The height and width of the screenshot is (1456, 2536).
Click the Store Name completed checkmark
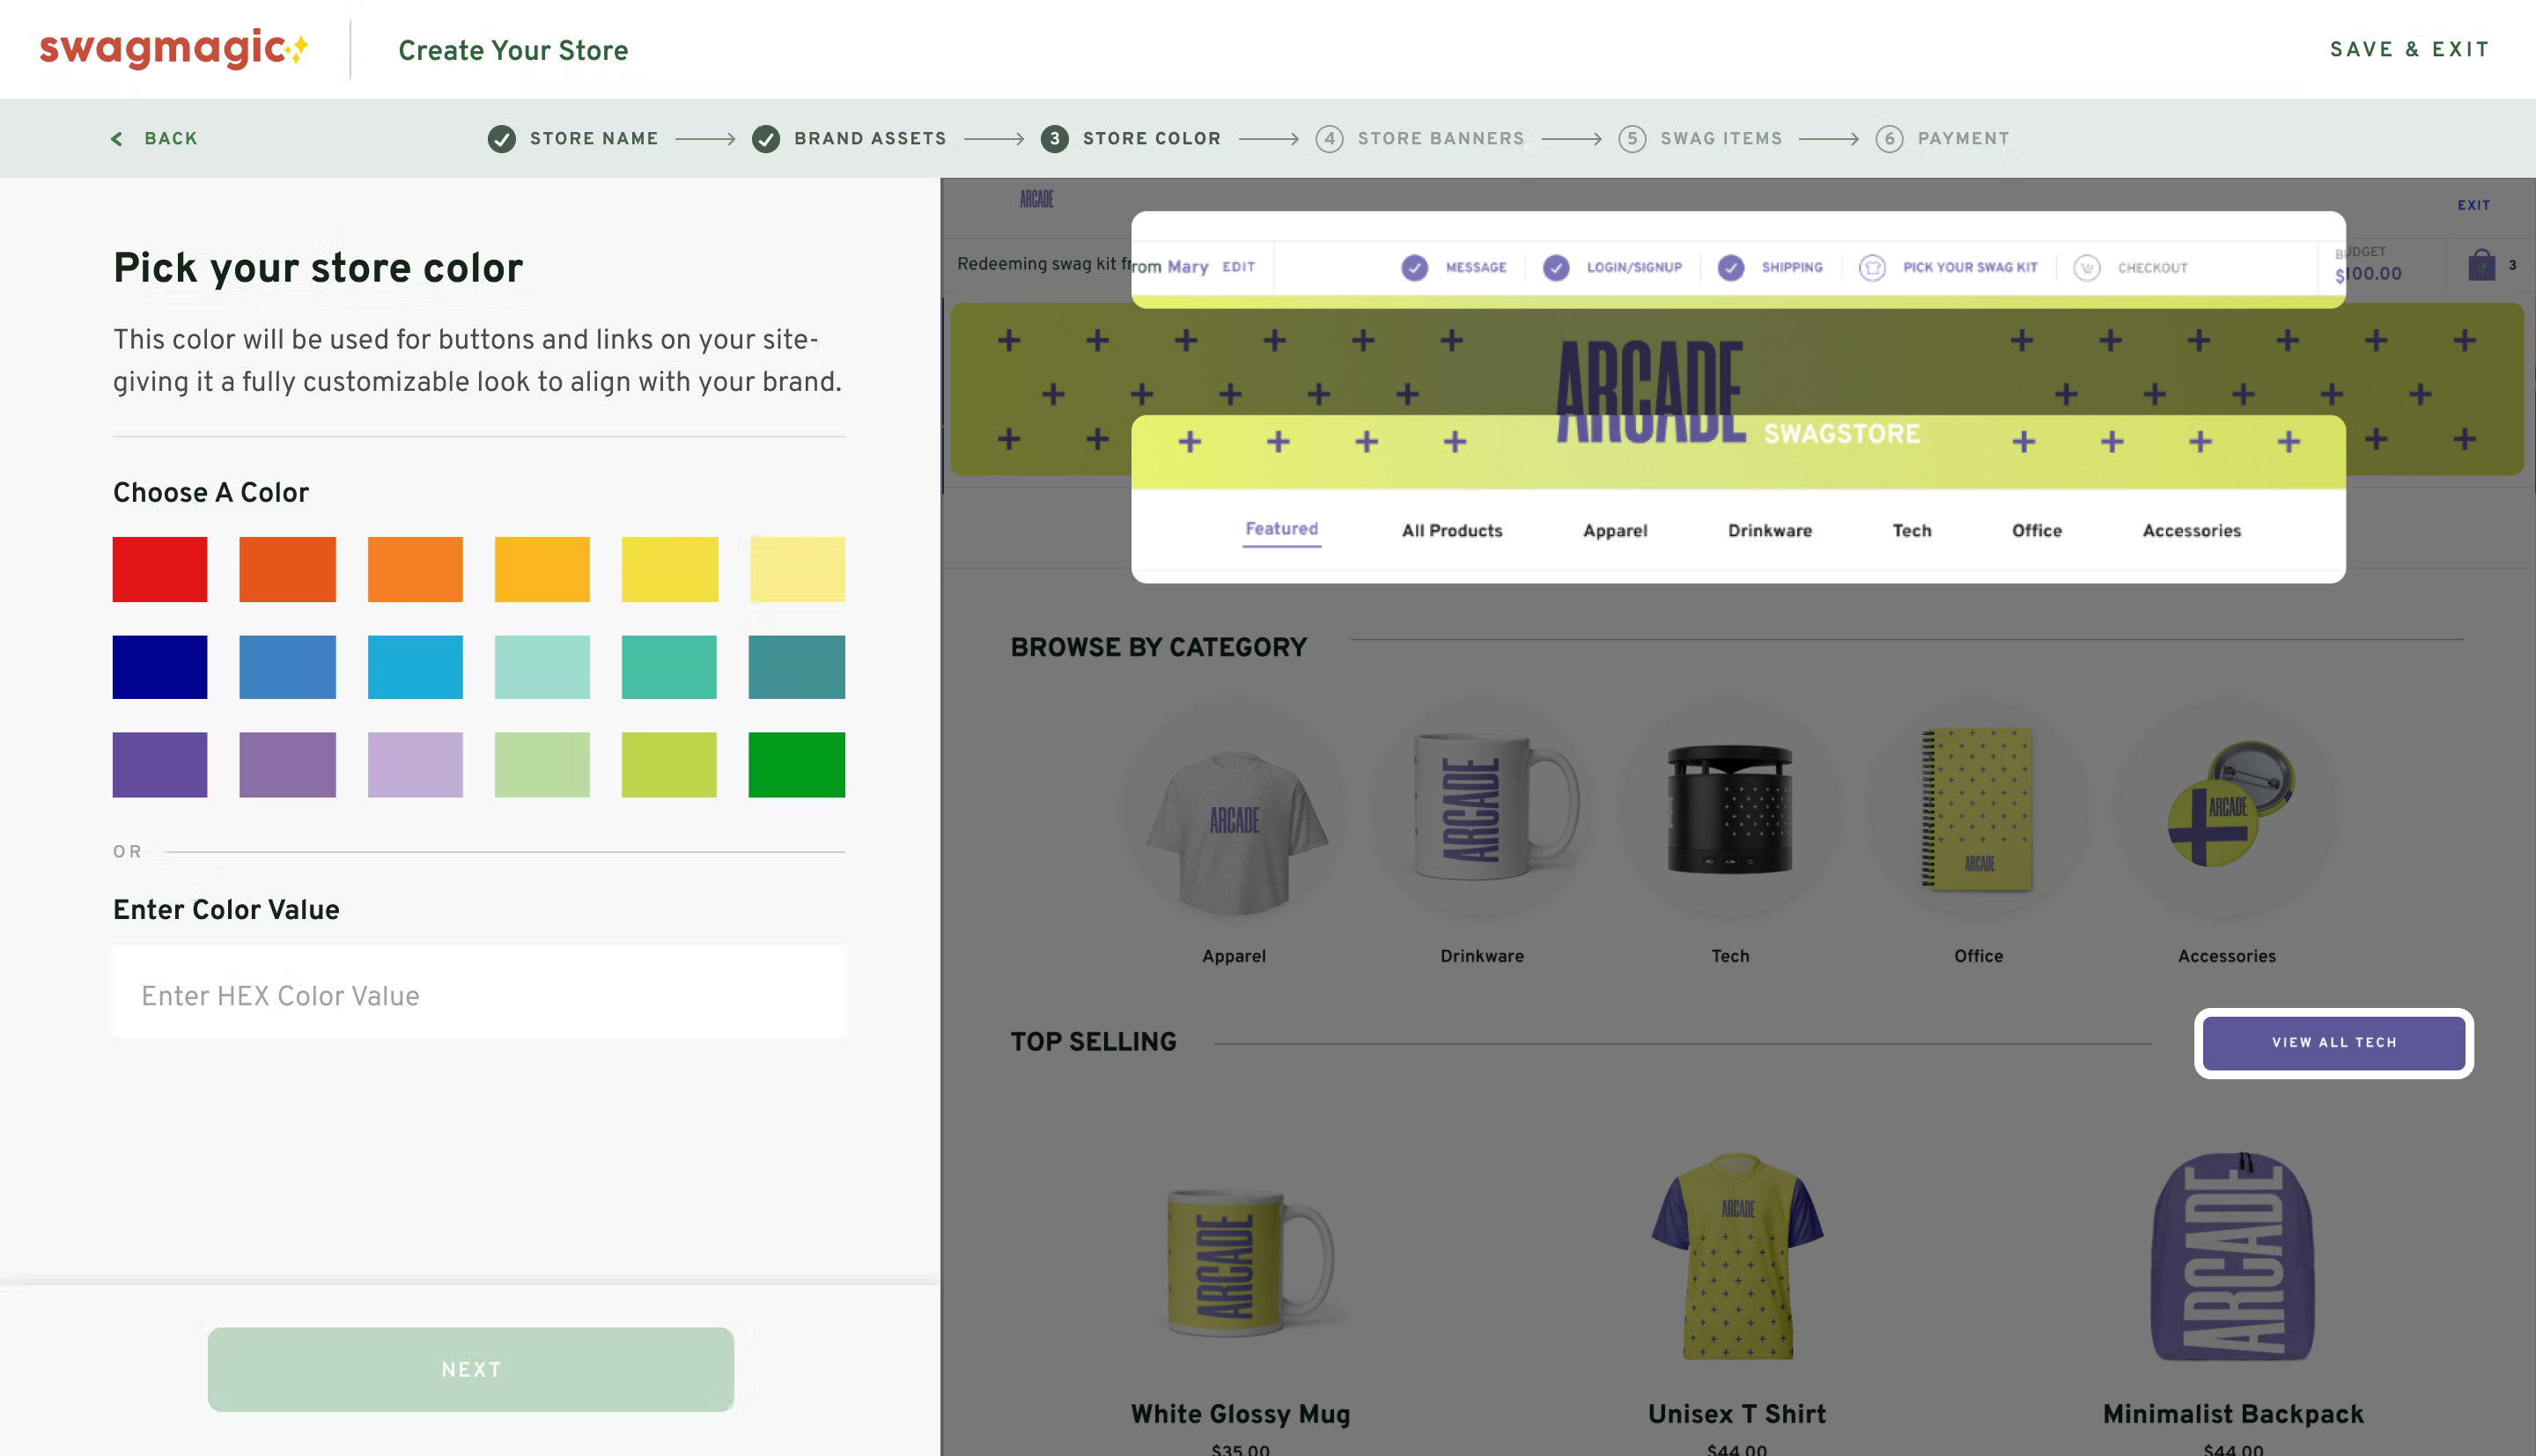(501, 139)
